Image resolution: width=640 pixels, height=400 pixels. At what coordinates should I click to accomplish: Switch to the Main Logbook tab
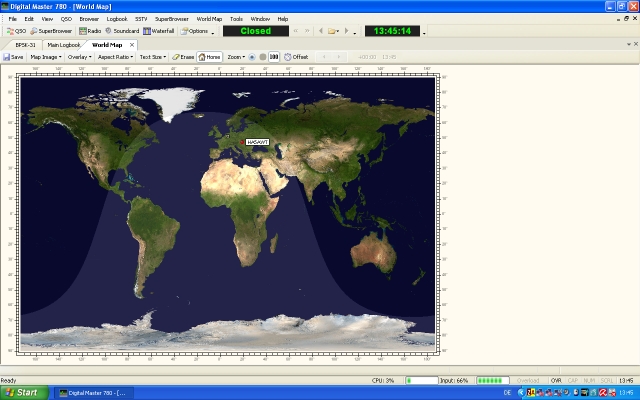(64, 45)
